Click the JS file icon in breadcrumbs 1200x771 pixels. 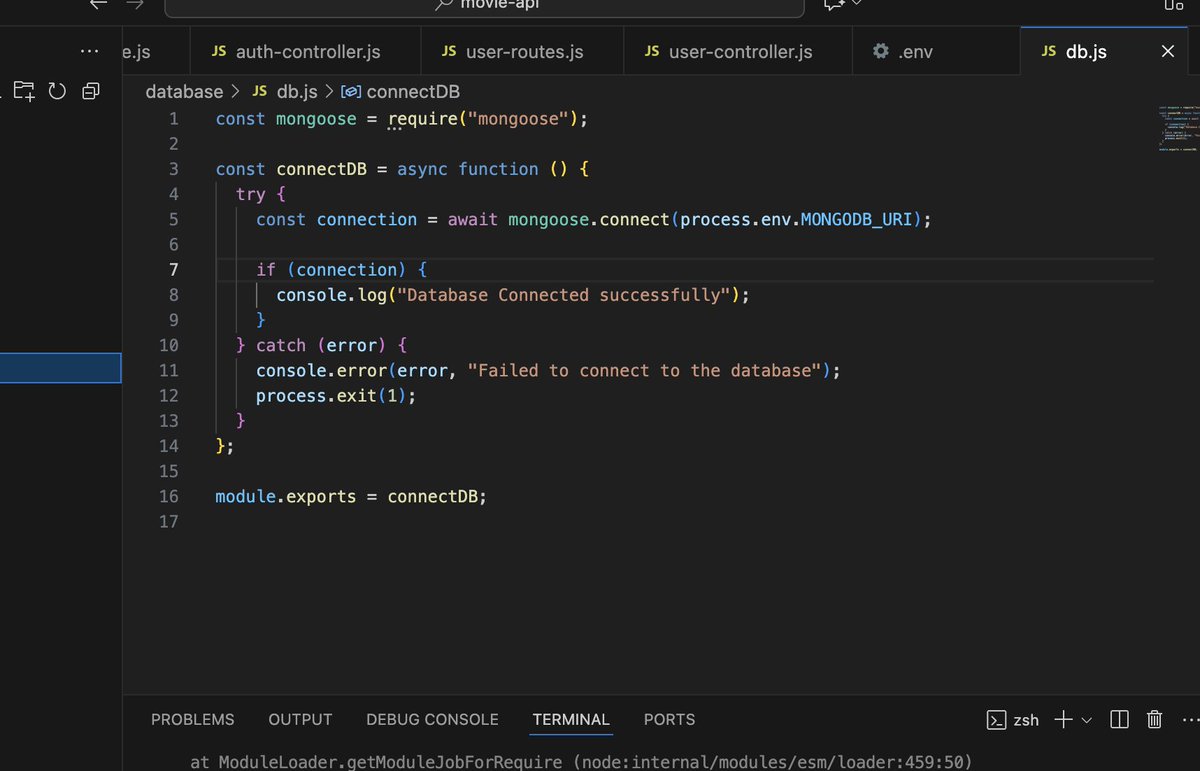coord(260,91)
